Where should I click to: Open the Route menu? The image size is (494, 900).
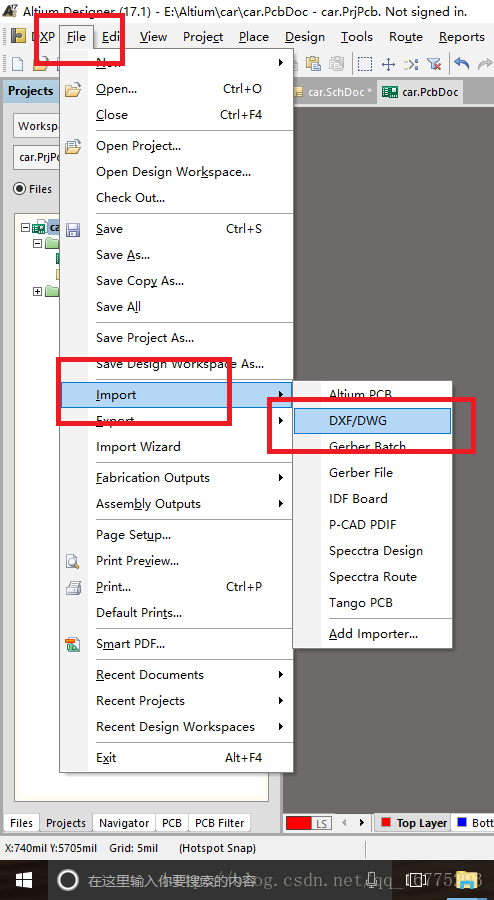pos(406,37)
